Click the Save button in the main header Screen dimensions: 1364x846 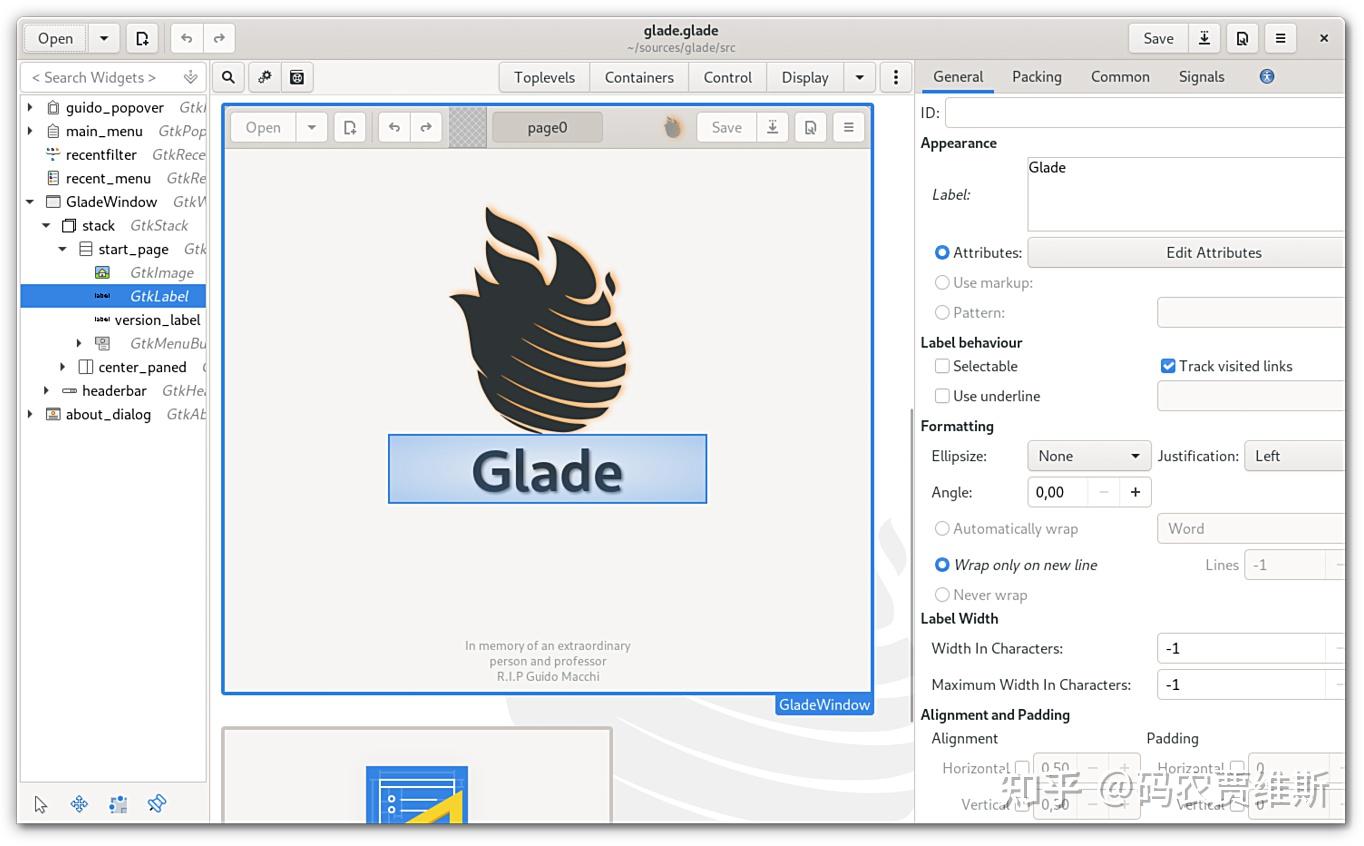click(x=1159, y=39)
